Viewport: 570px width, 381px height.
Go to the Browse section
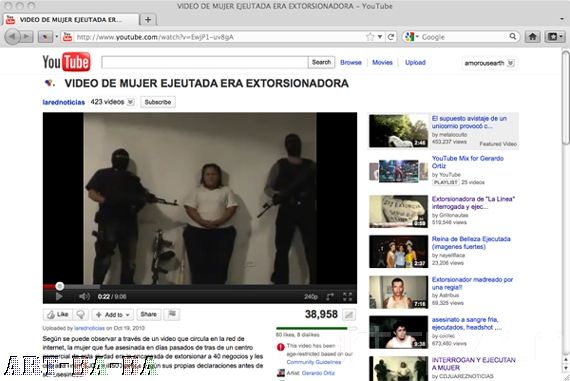[351, 63]
